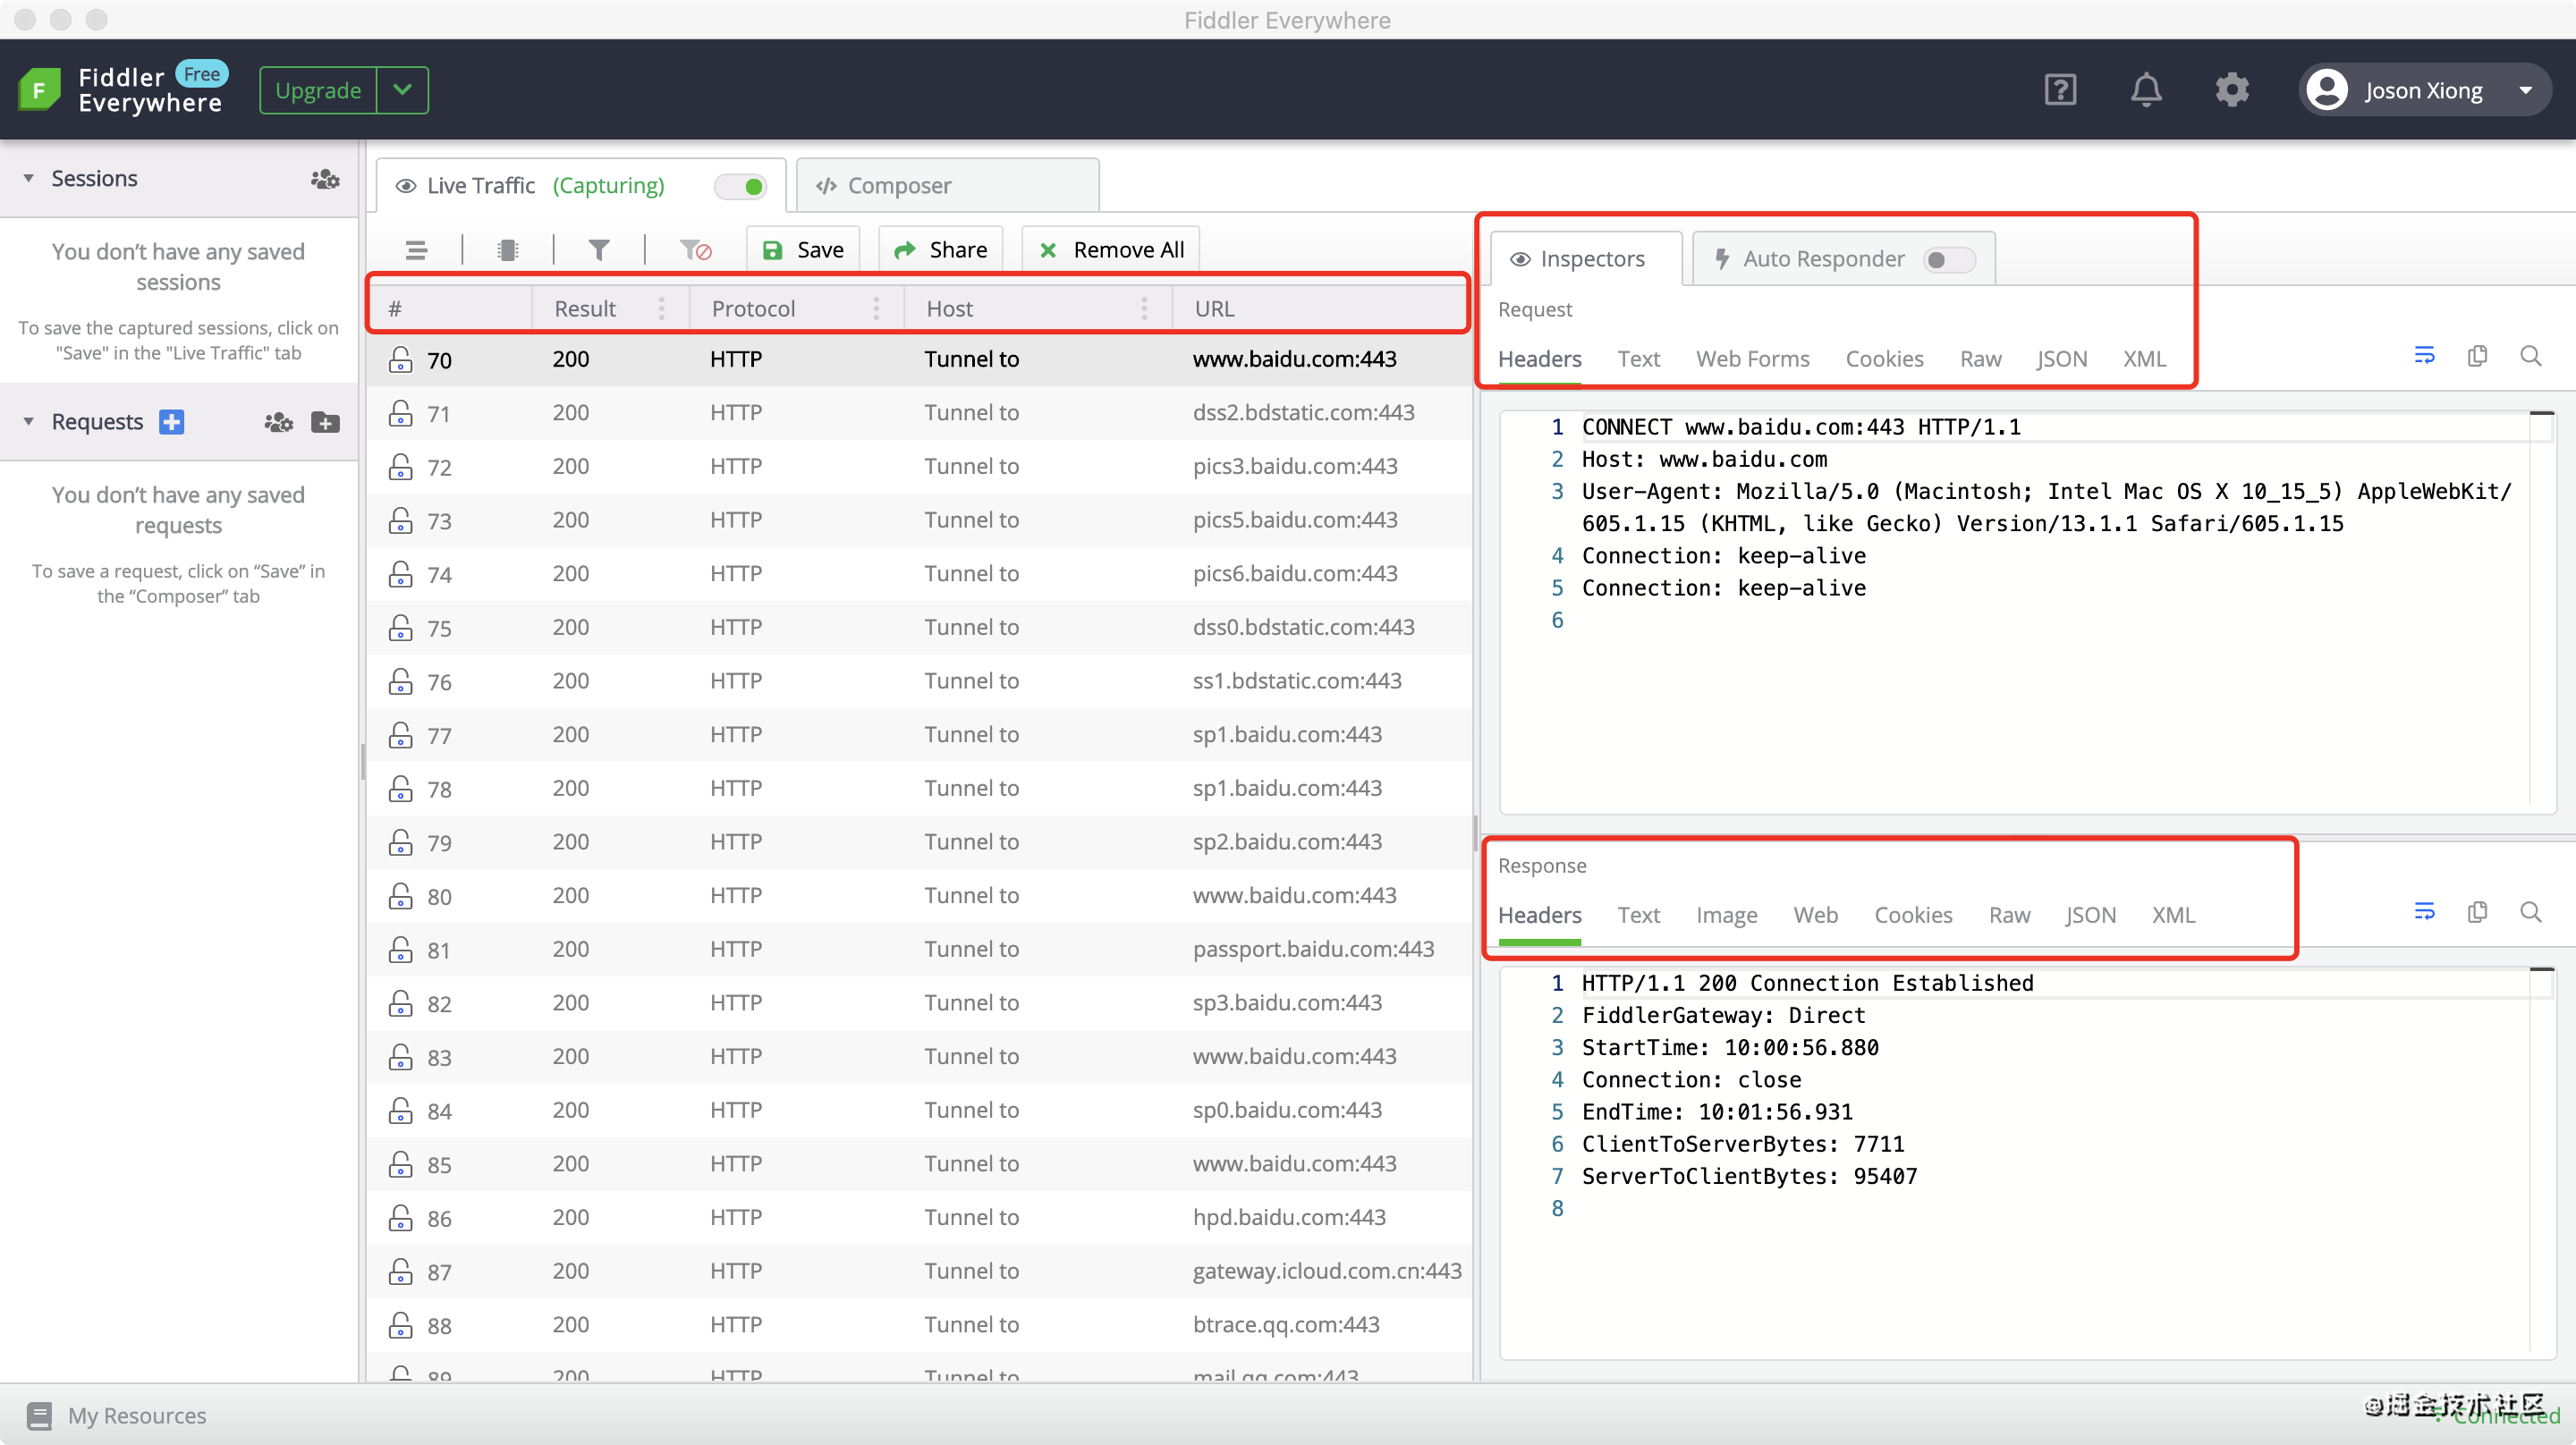2576x1445 pixels.
Task: Select session 81 passport.baidu.com:443
Action: tap(919, 949)
